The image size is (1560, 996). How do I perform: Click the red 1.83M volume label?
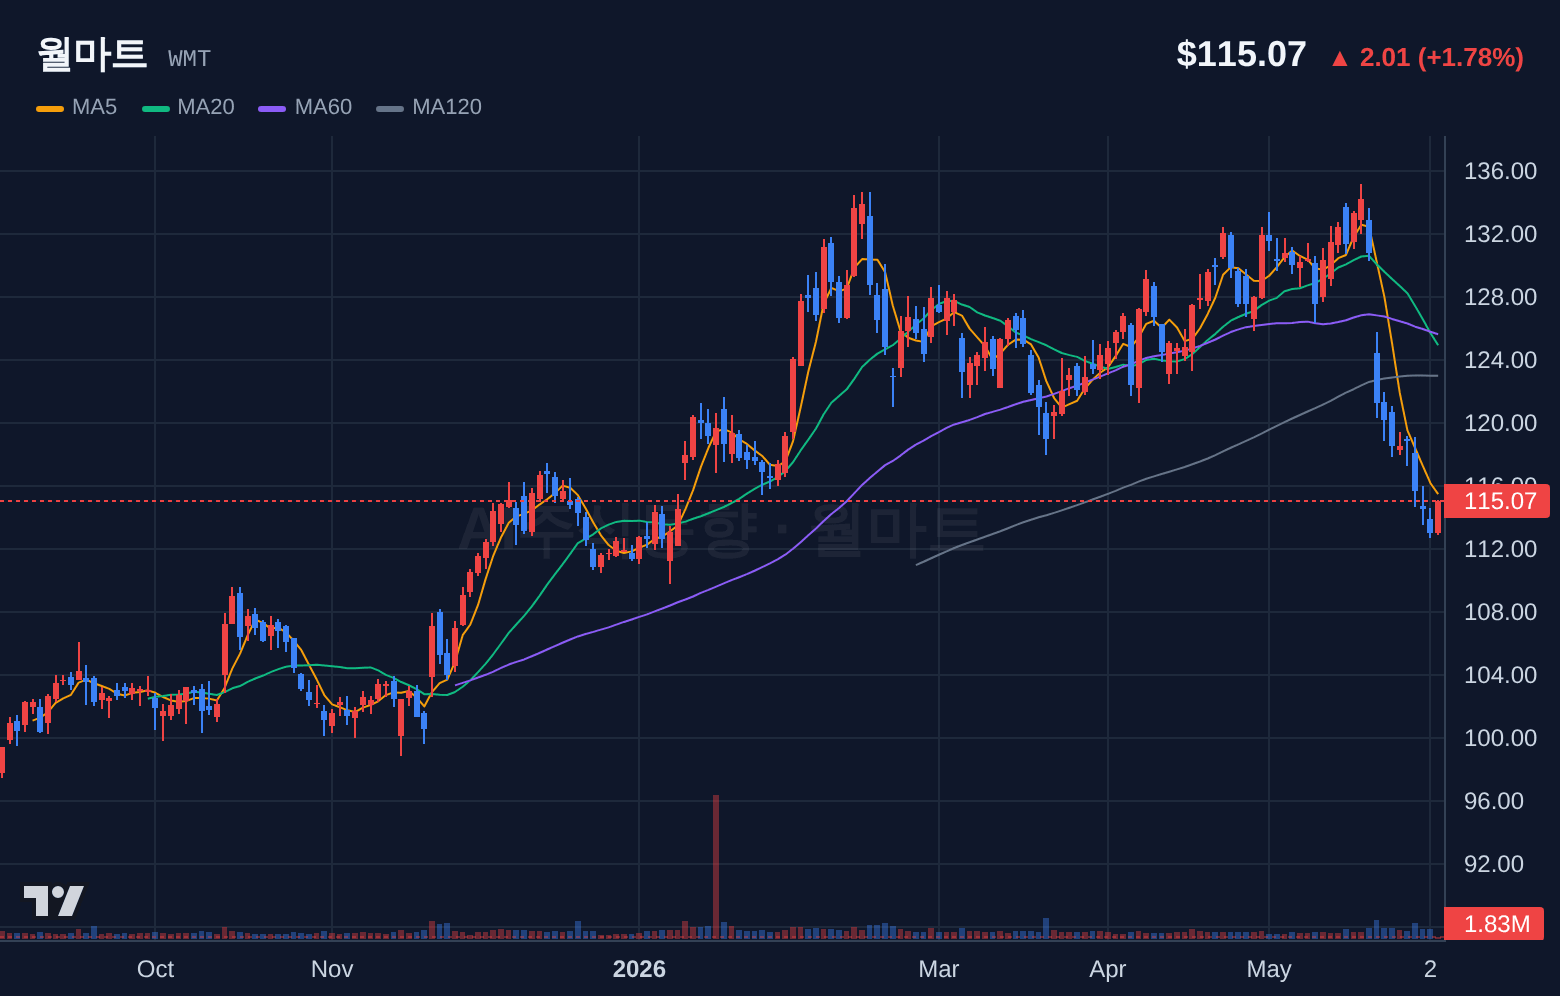pyautogui.click(x=1495, y=924)
